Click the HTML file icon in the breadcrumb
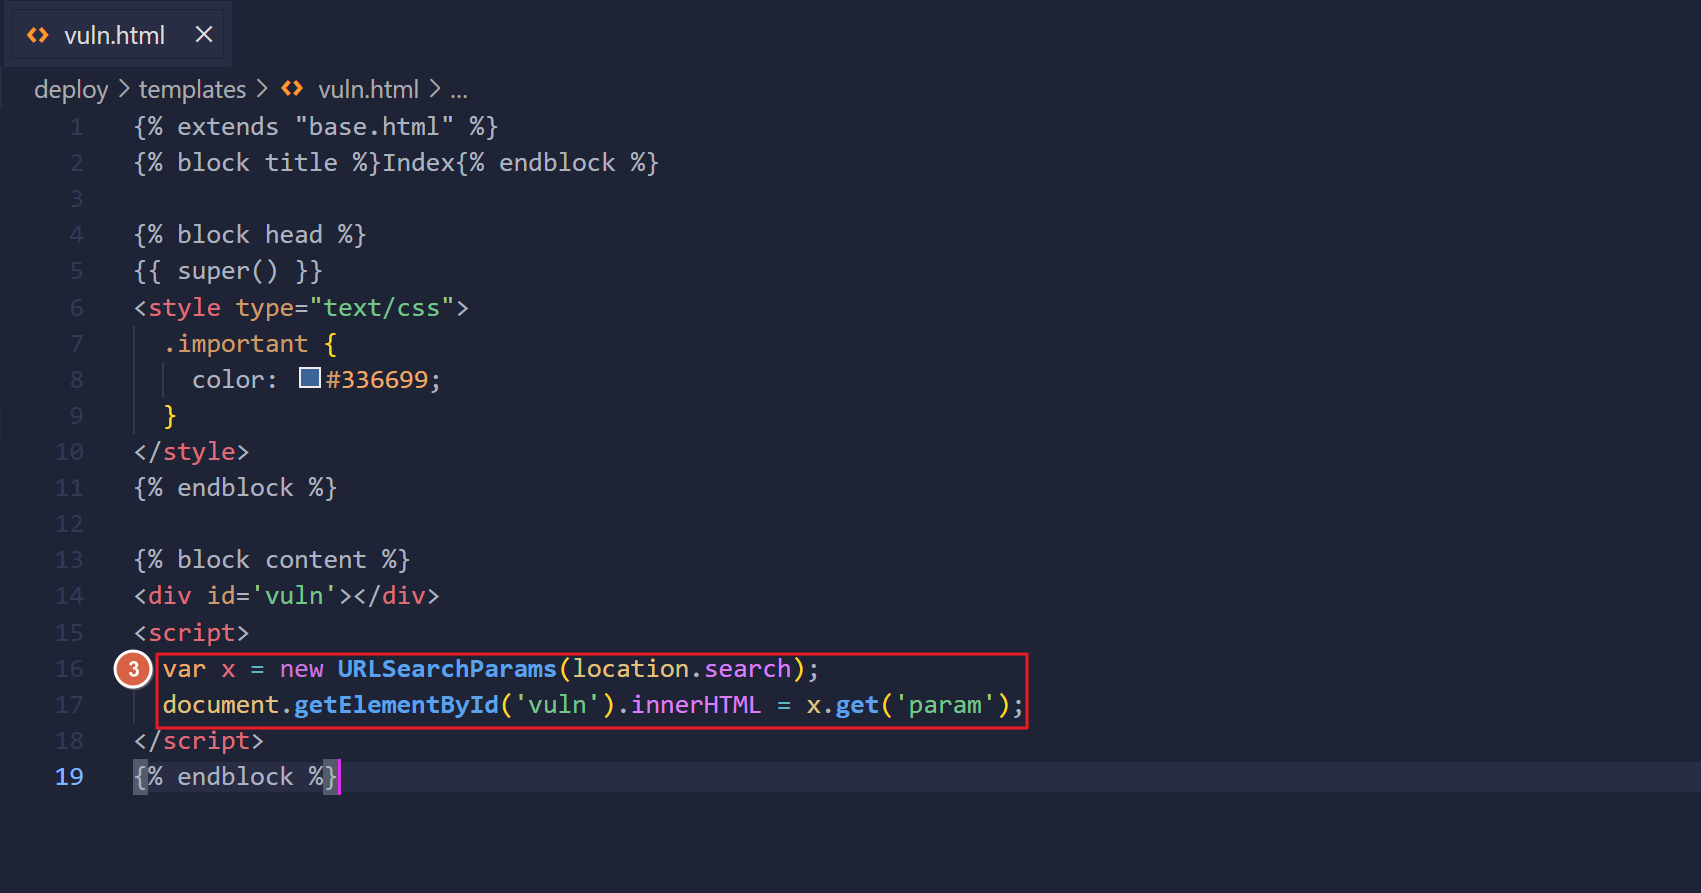 click(x=292, y=89)
